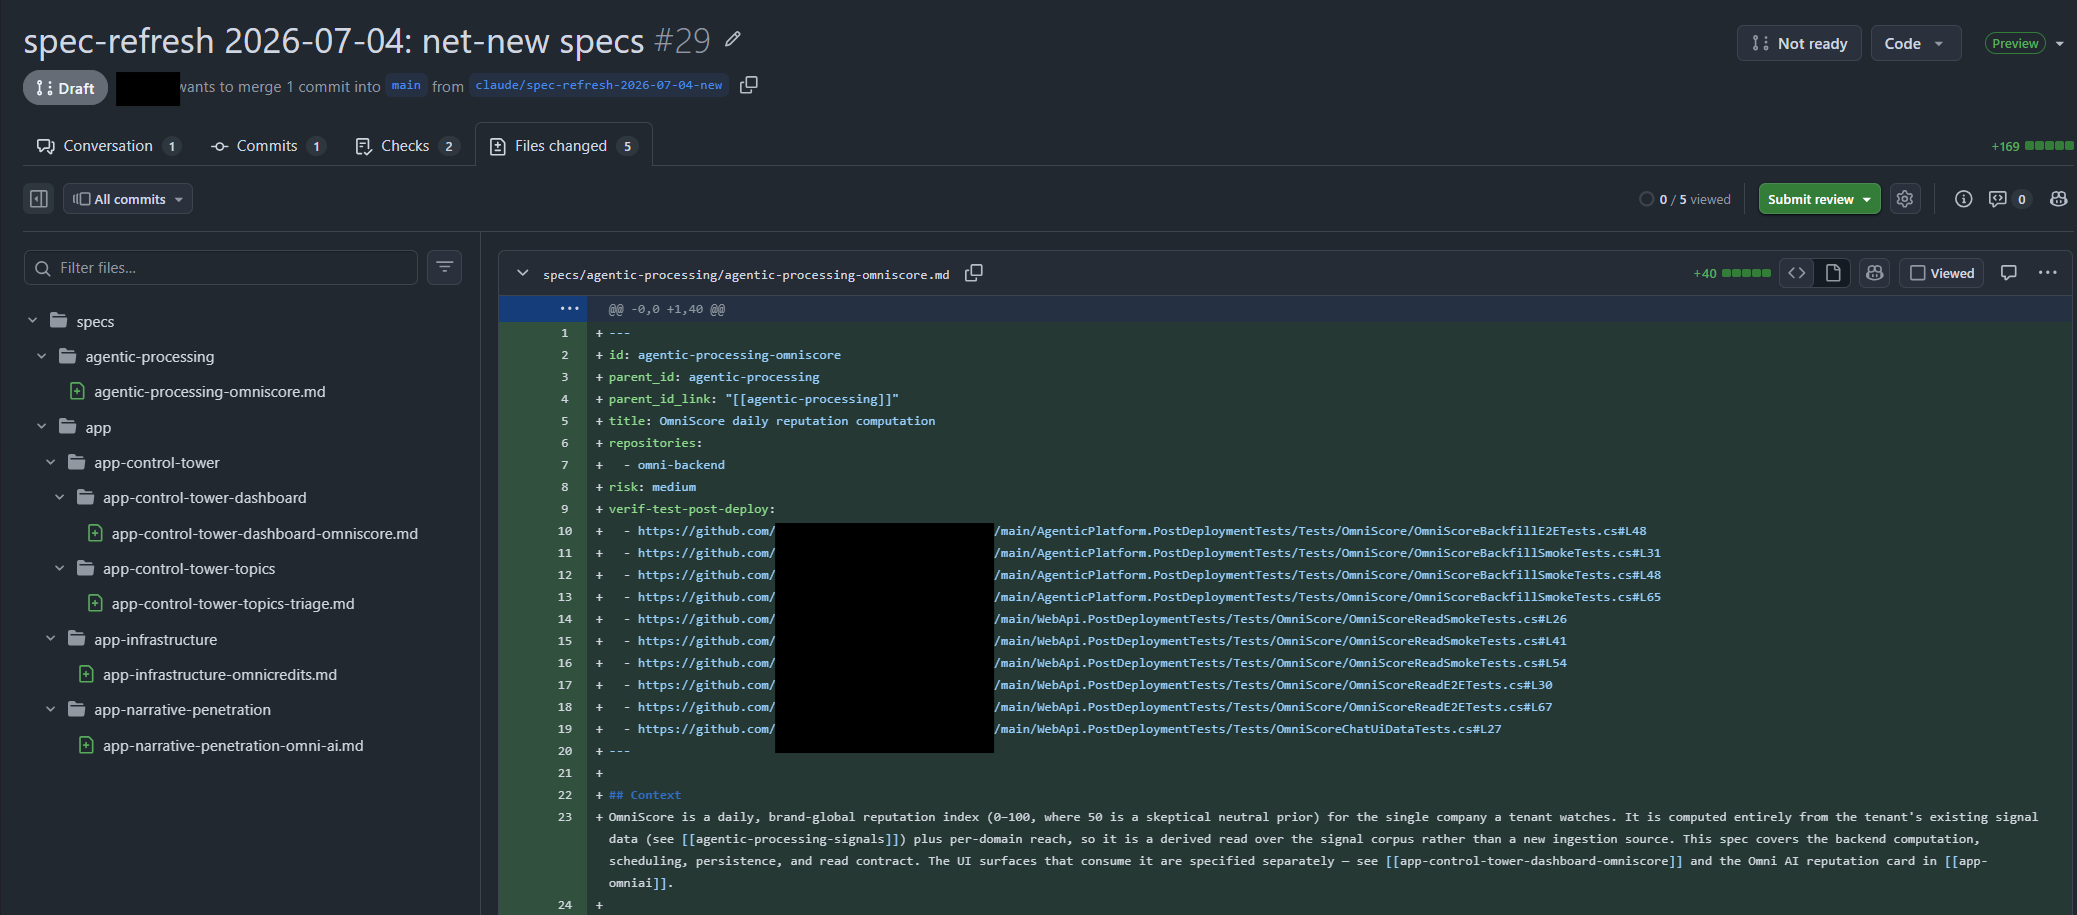
Task: Open app-infrastructure-omnicredits.md file
Action: point(219,675)
